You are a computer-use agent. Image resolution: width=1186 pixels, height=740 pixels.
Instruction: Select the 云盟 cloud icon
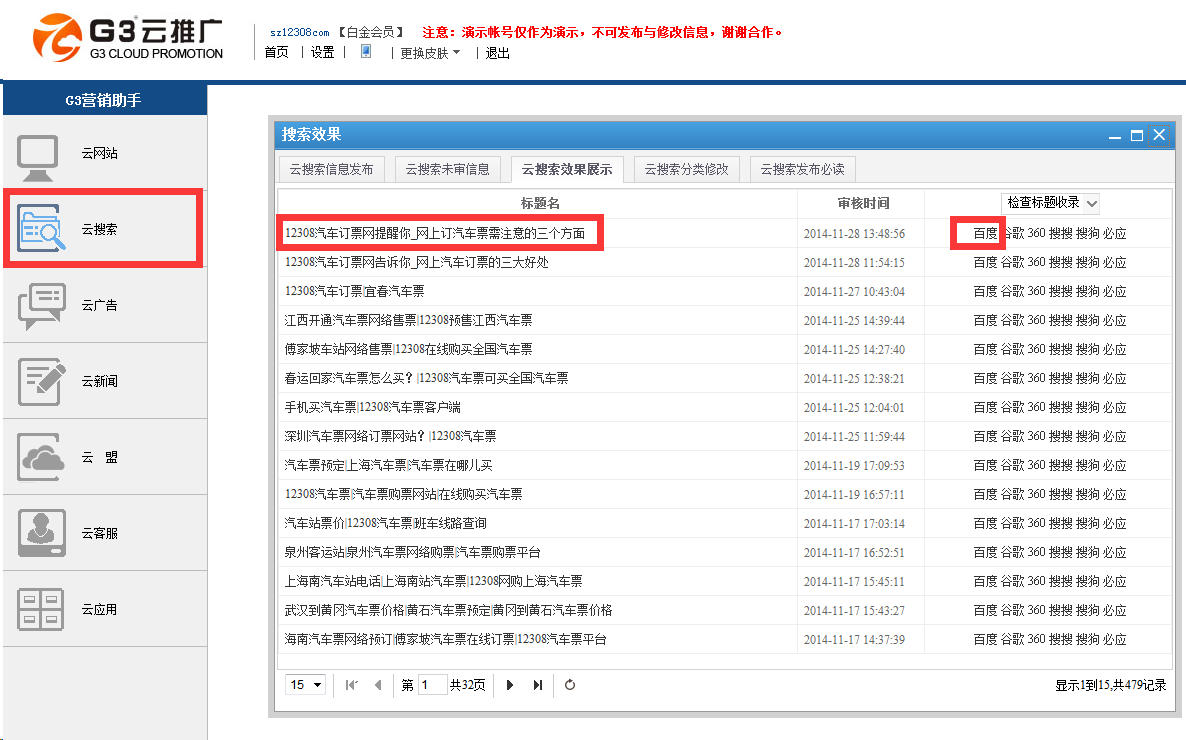pyautogui.click(x=42, y=457)
